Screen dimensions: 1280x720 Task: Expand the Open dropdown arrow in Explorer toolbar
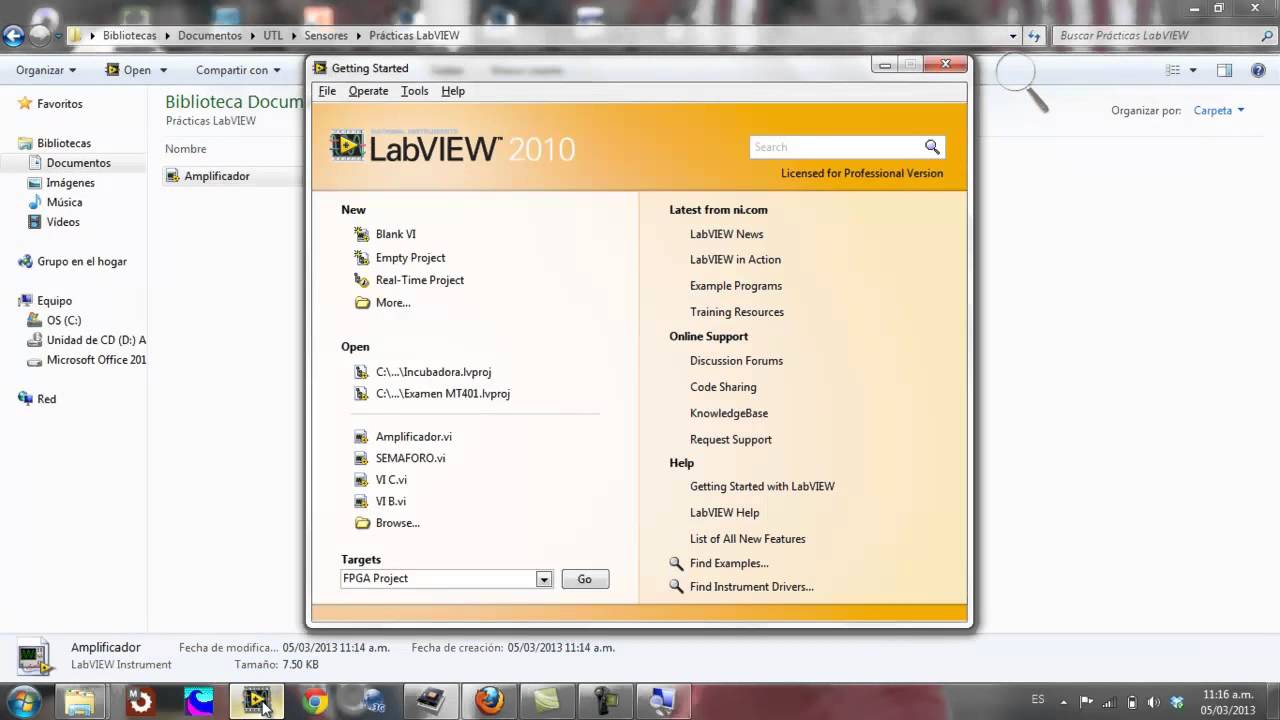coord(163,71)
